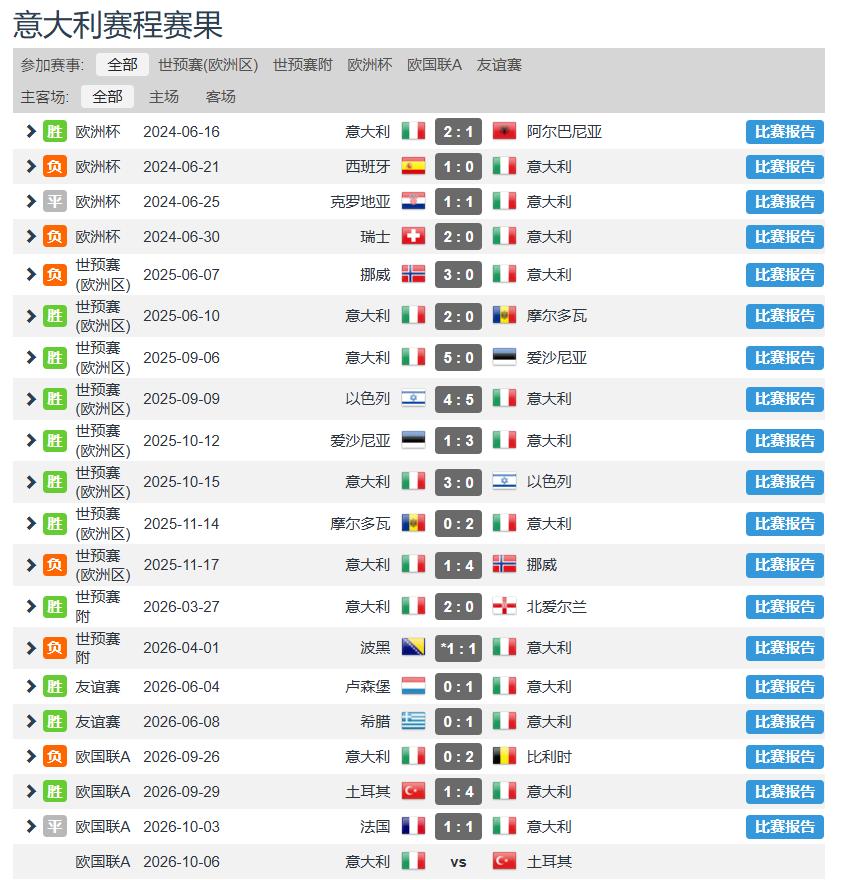Image resolution: width=843 pixels, height=880 pixels.
Task: Select the 世预赛附 competition filter
Action: [x=303, y=65]
